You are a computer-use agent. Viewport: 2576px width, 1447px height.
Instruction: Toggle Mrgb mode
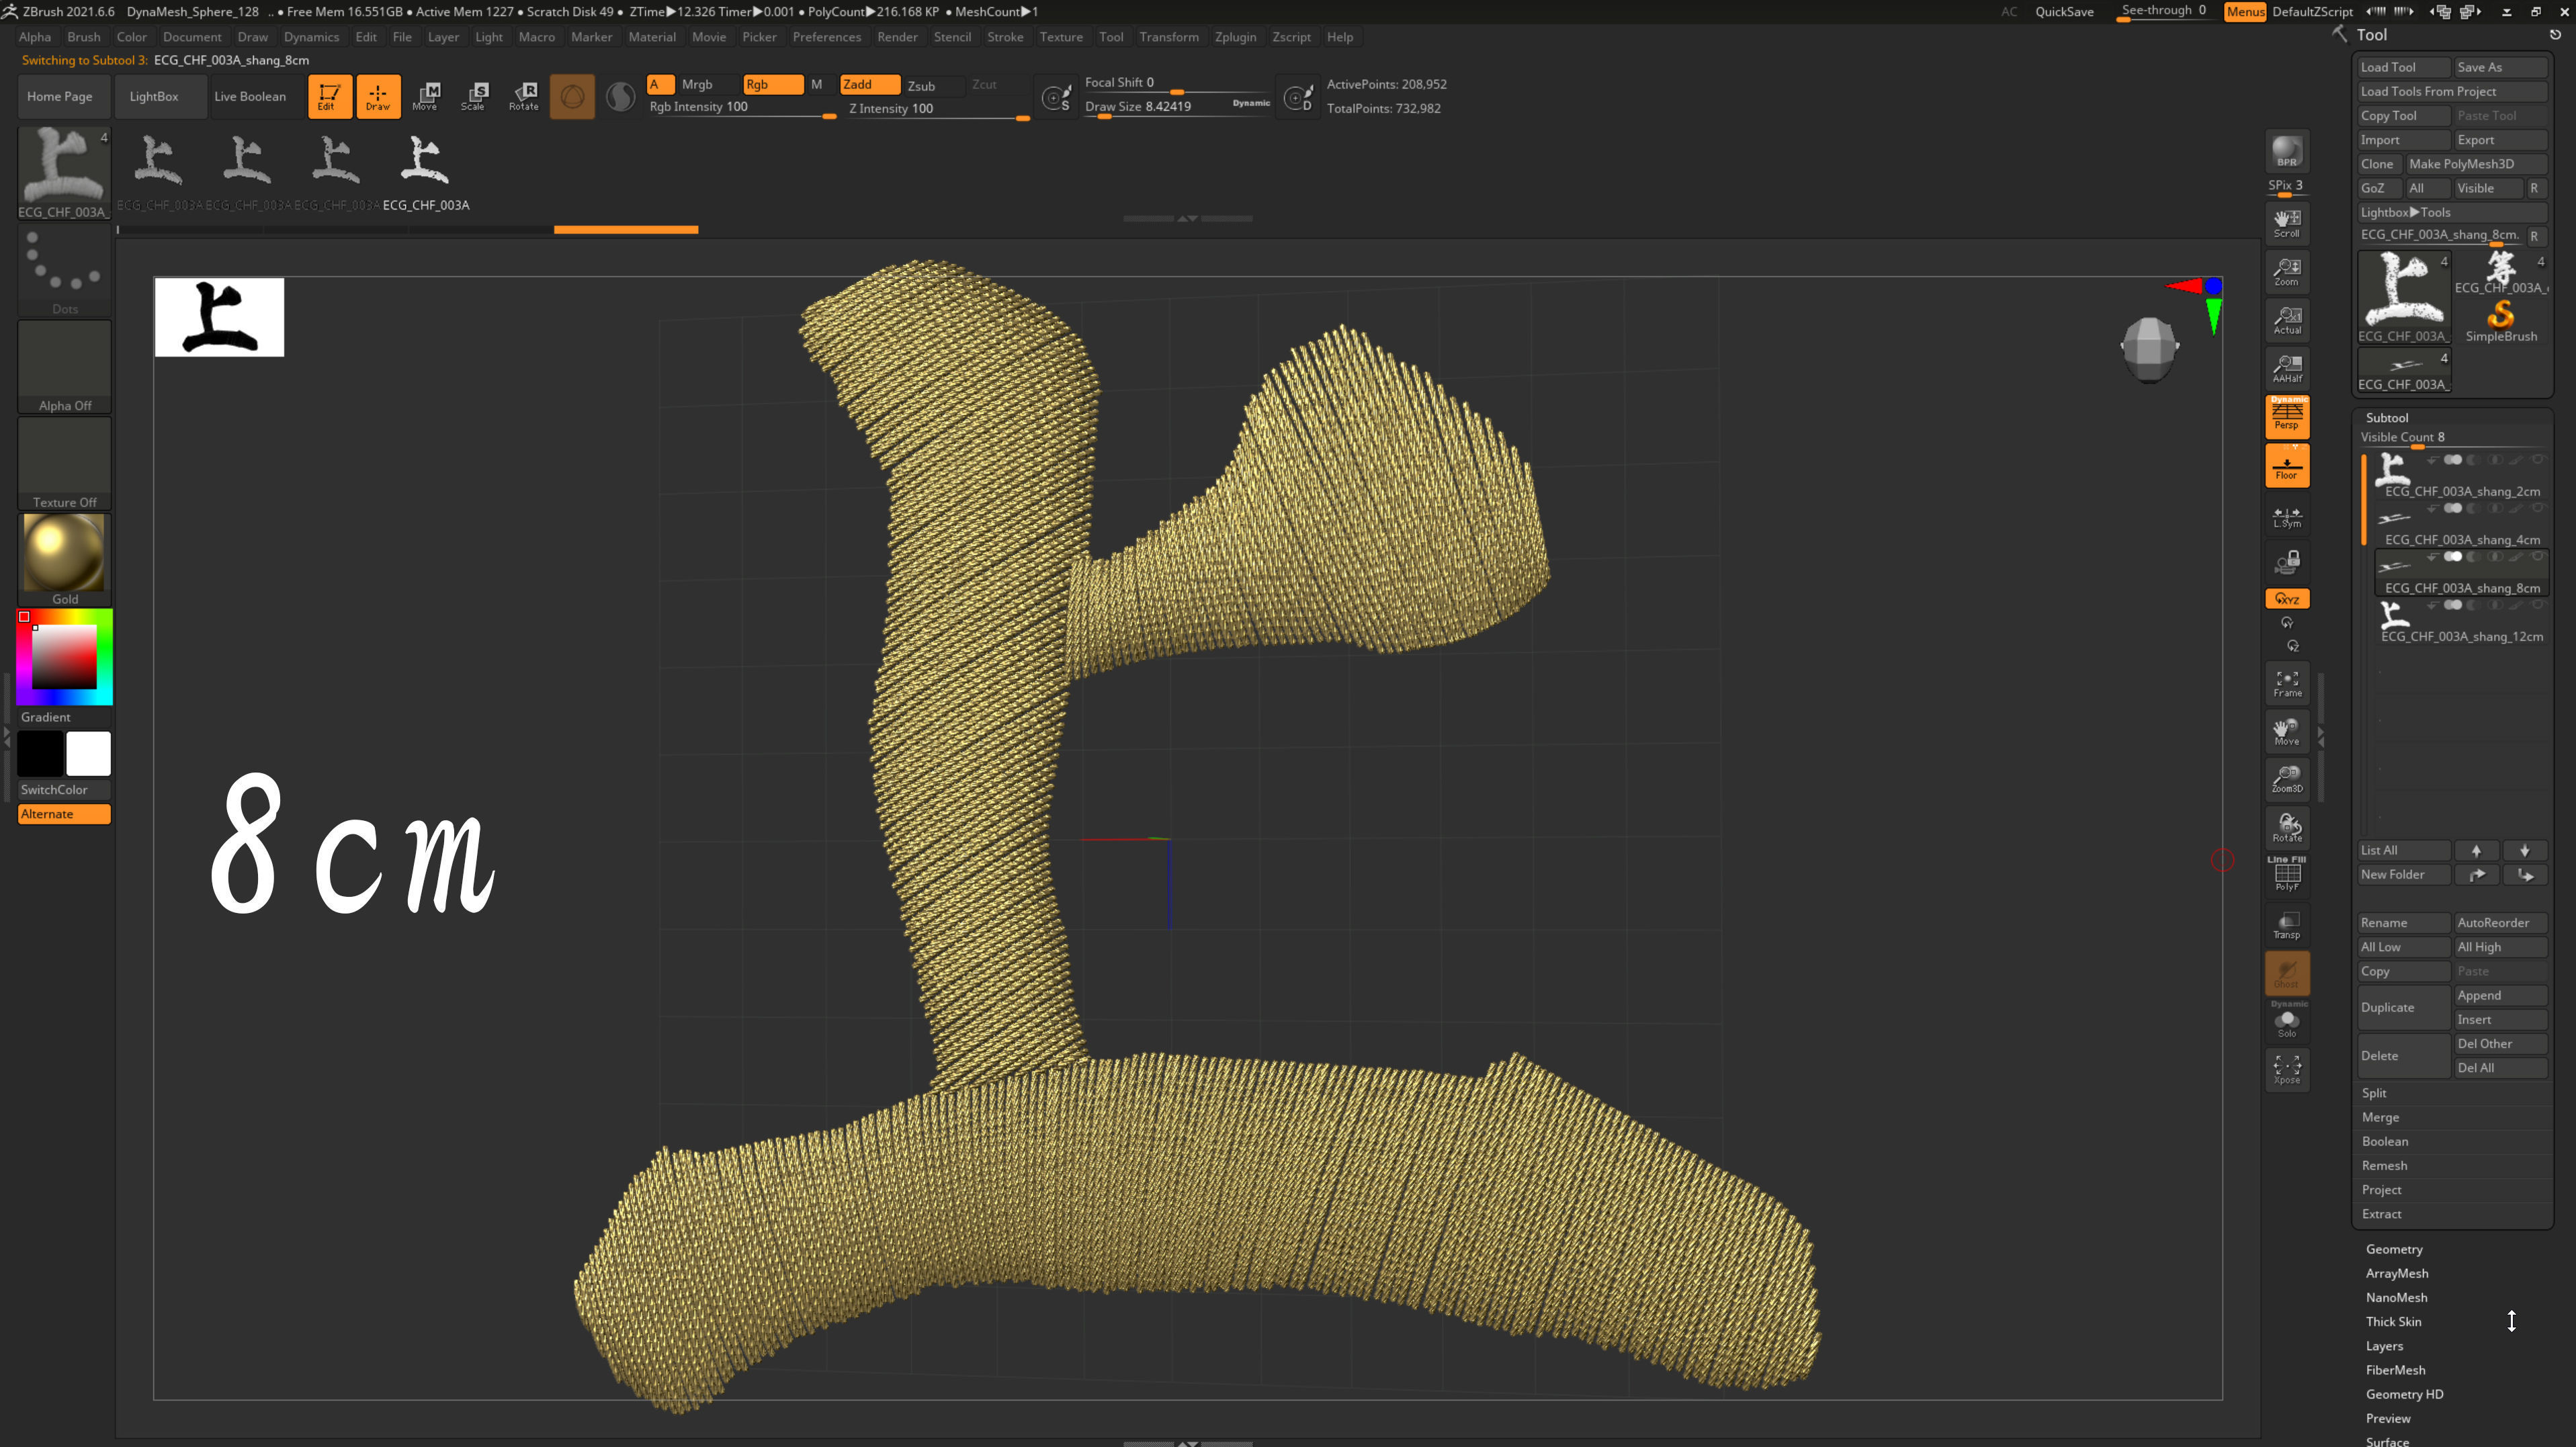(707, 84)
